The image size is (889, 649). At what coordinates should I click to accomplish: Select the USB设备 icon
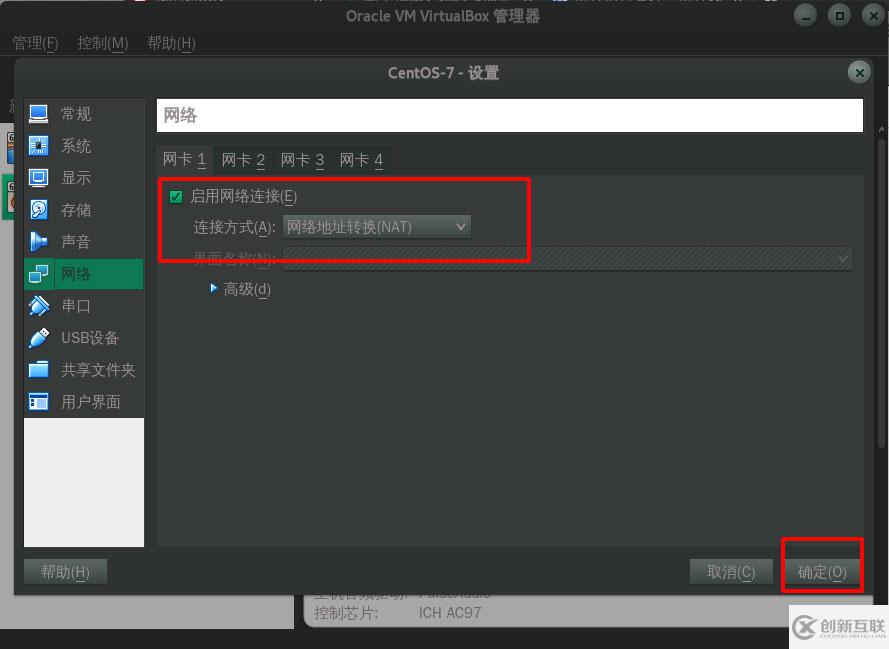click(39, 338)
